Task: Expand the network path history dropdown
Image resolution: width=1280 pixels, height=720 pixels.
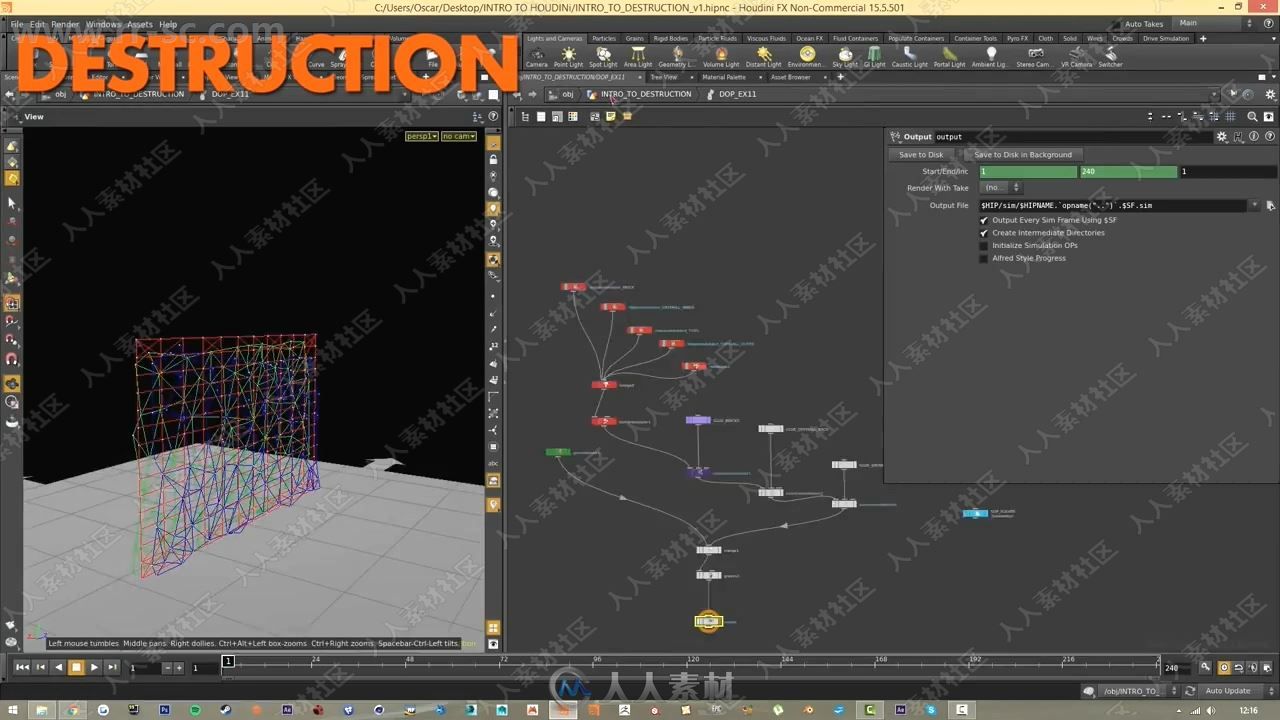Action: 1215,94
